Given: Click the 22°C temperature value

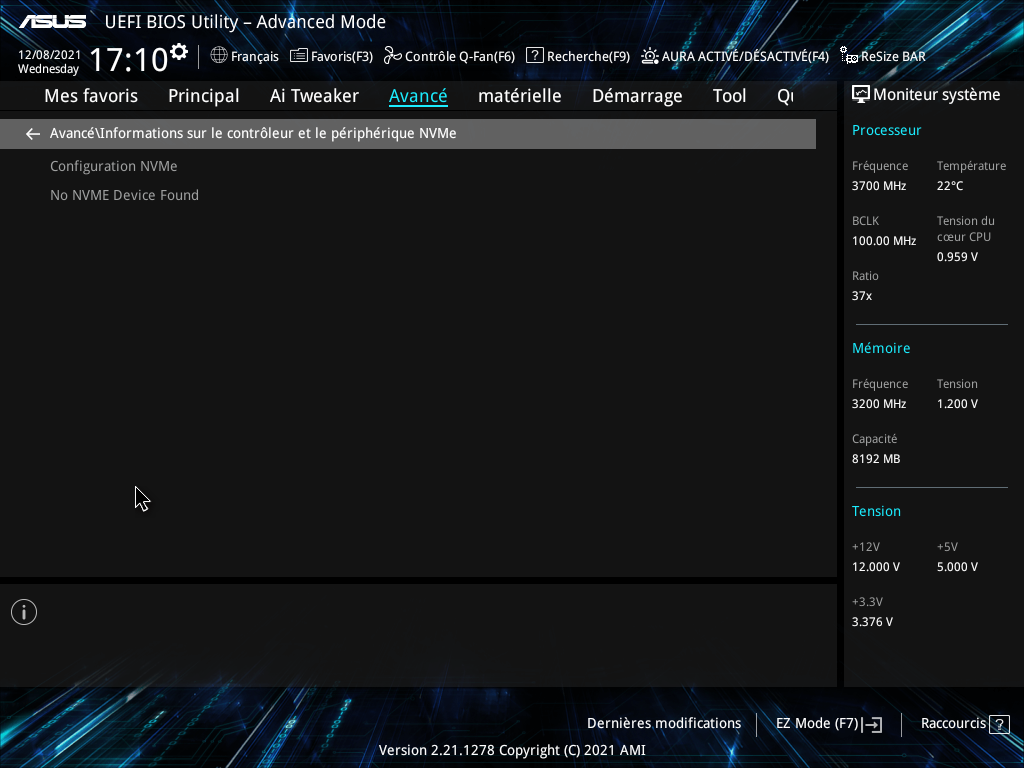Looking at the screenshot, I should point(950,186).
